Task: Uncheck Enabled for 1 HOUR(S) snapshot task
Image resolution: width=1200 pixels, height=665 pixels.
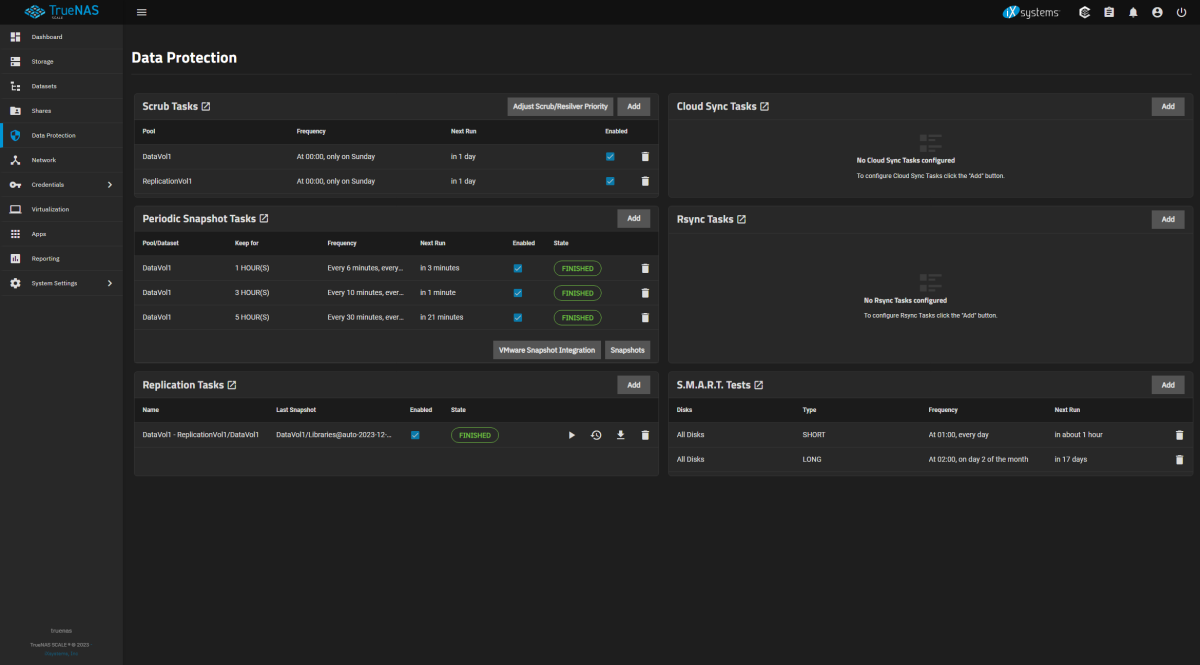Action: (518, 268)
